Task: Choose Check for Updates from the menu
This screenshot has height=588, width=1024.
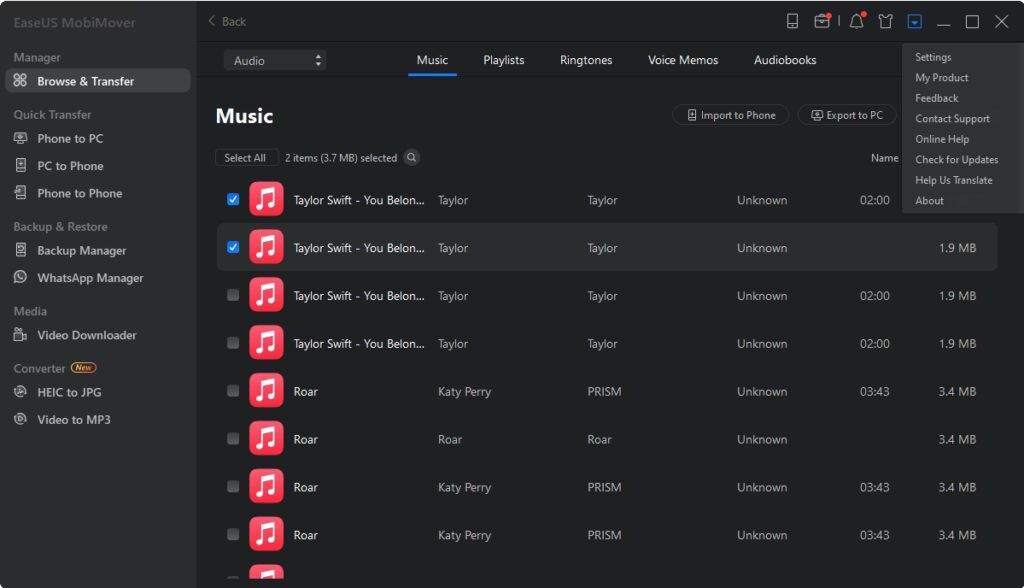Action: point(956,160)
